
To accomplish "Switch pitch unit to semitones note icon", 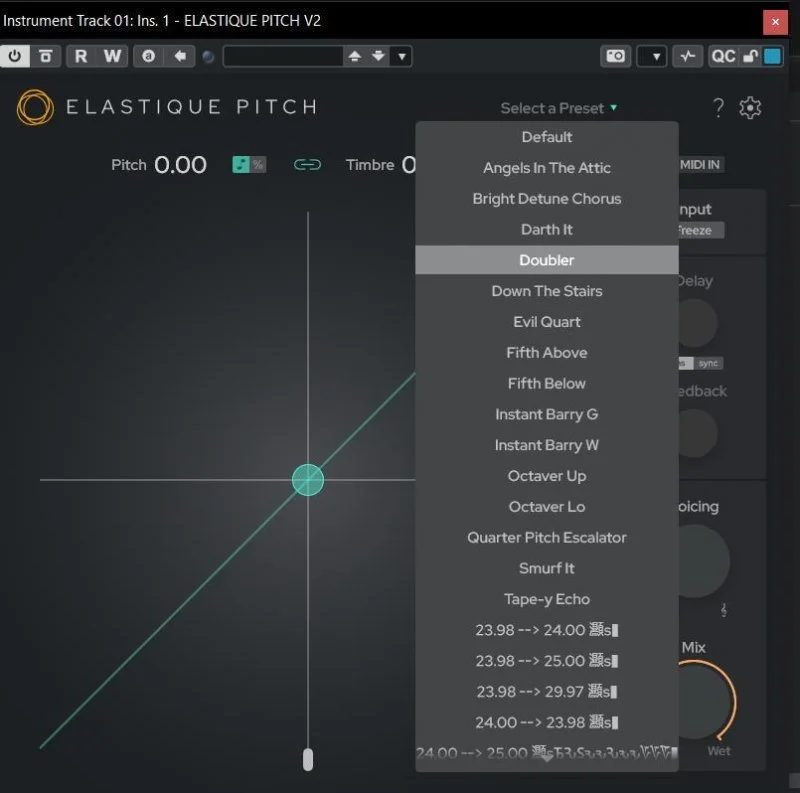I will pos(240,164).
